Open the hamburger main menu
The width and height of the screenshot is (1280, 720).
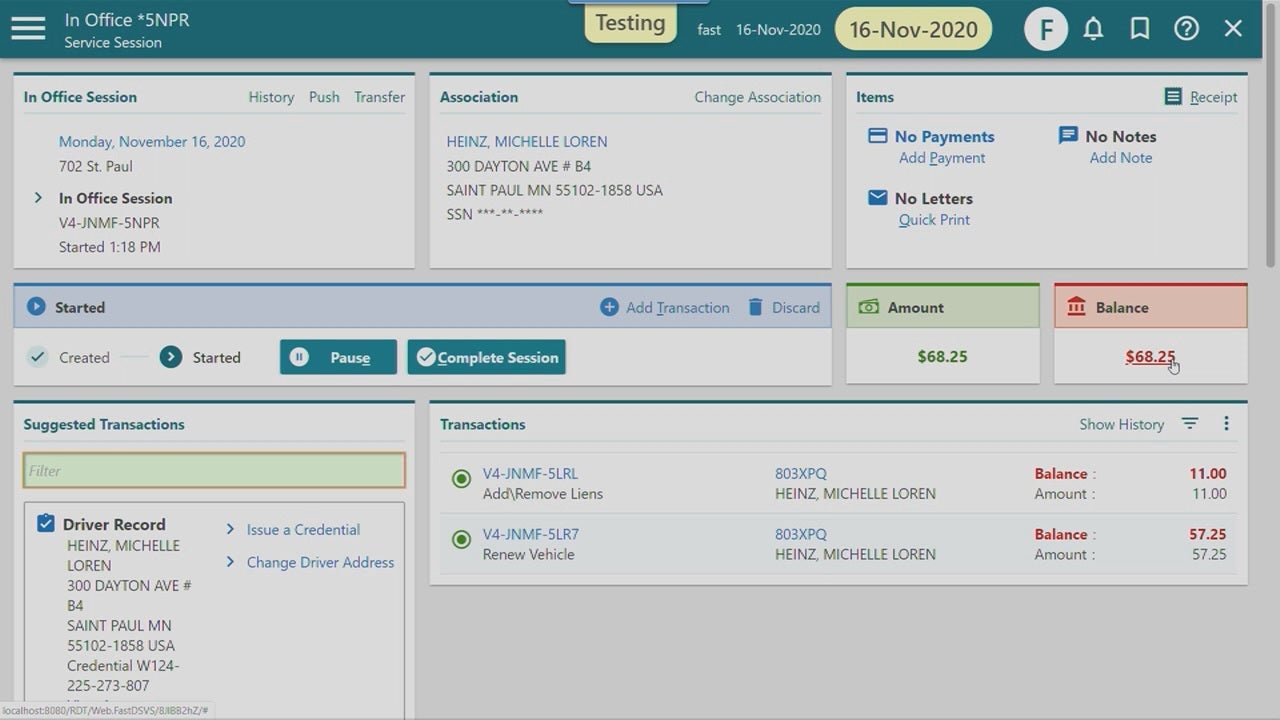tap(28, 29)
